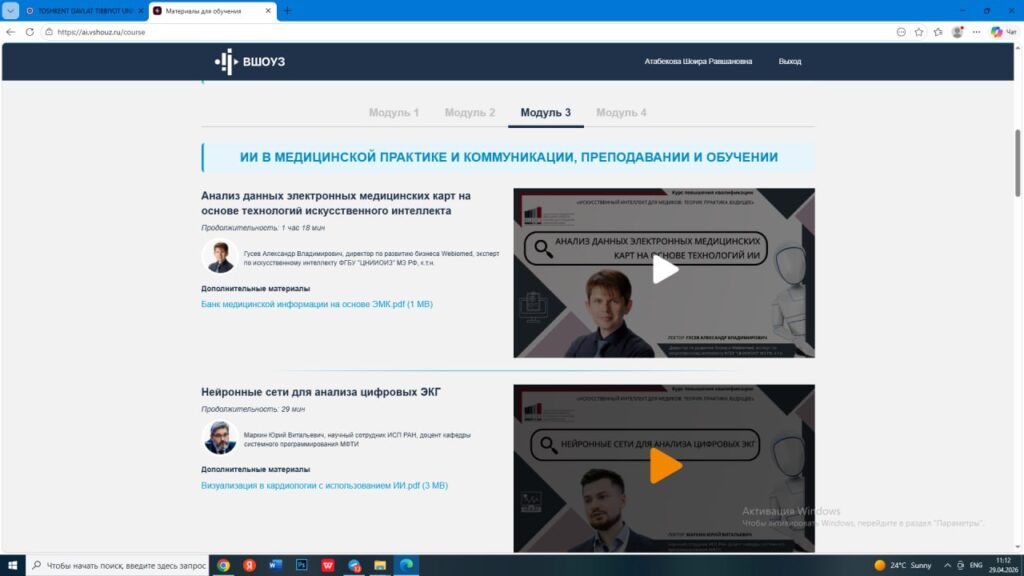The height and width of the screenshot is (576, 1024).
Task: Click the browser refresh icon
Action: [30, 32]
